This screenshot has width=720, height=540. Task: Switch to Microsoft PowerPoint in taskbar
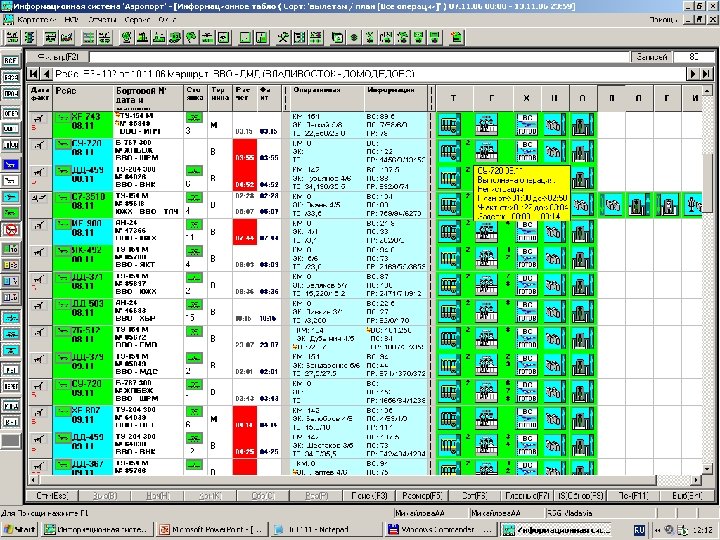[x=211, y=530]
